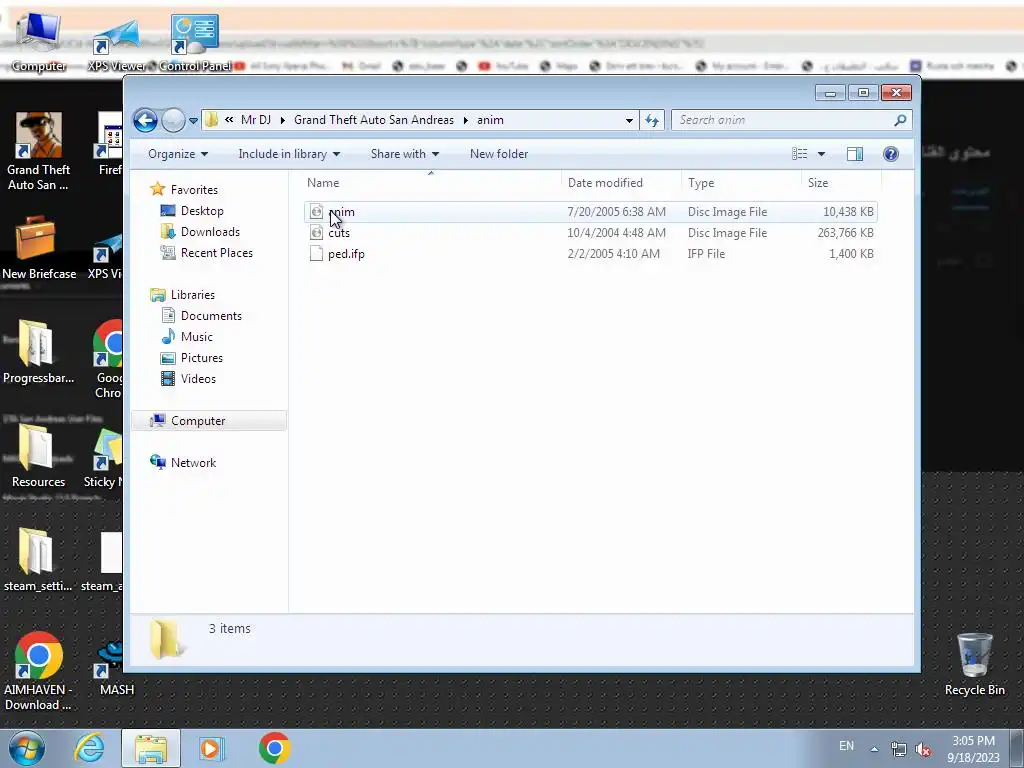Select the New Briefcase desktop icon
The image size is (1024, 768).
[39, 248]
